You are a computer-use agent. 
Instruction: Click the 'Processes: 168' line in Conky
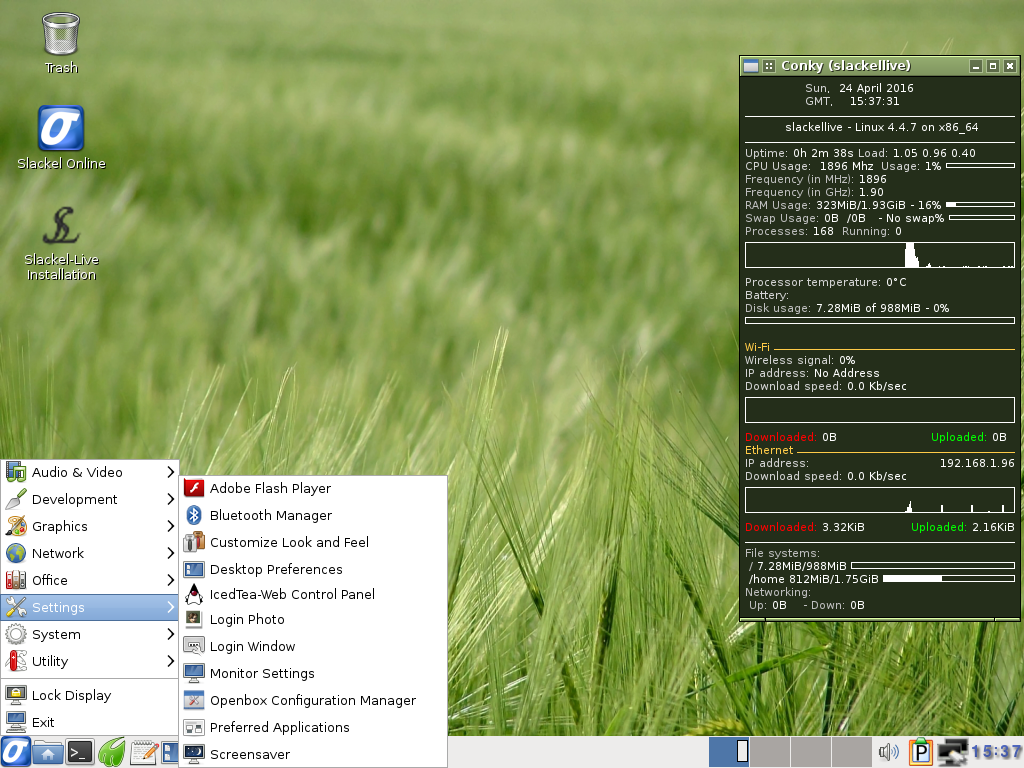click(789, 231)
